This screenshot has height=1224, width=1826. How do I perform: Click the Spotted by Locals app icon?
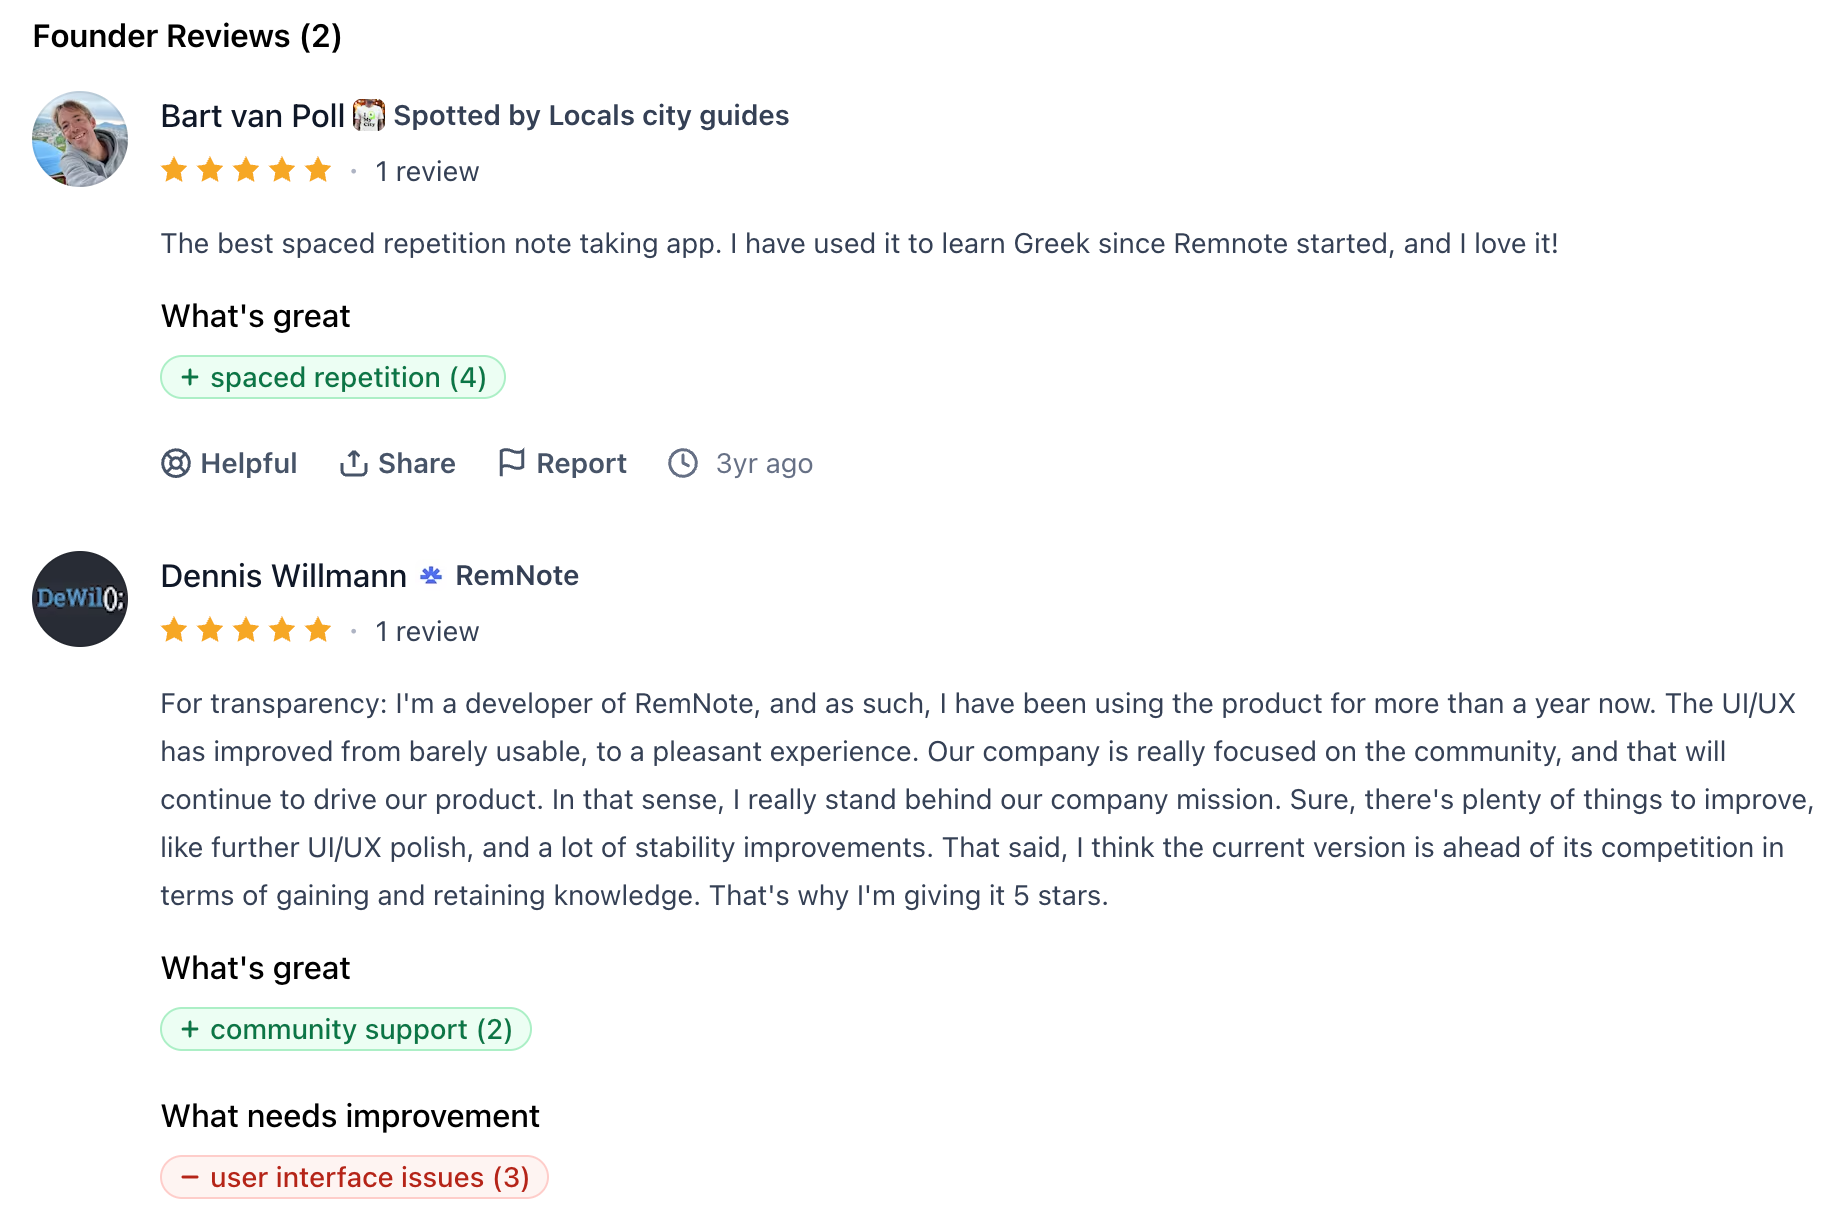click(369, 115)
